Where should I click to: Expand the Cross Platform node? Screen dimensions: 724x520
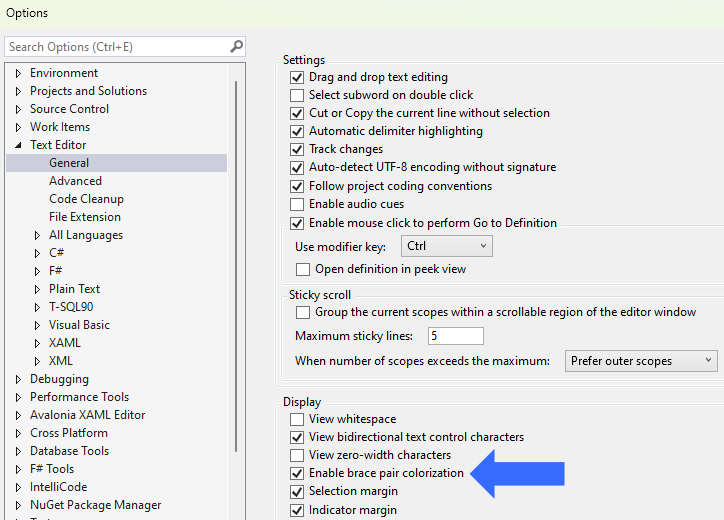pos(18,434)
